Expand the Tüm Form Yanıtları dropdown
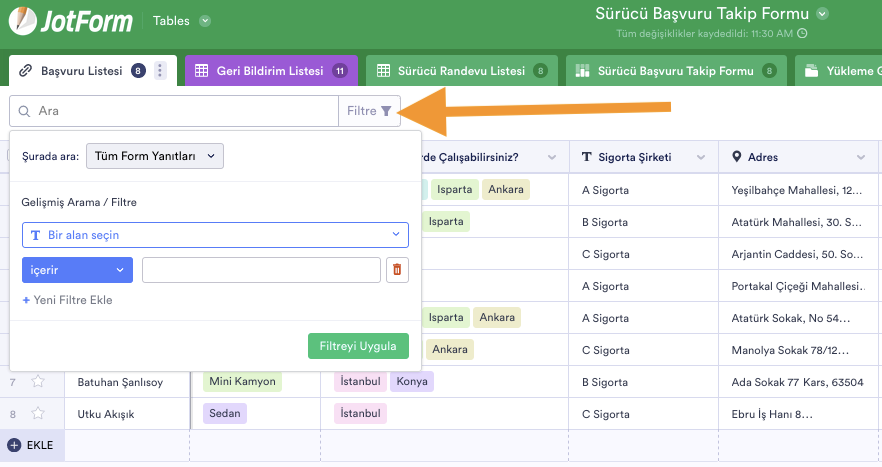This screenshot has width=882, height=467. pyautogui.click(x=155, y=156)
